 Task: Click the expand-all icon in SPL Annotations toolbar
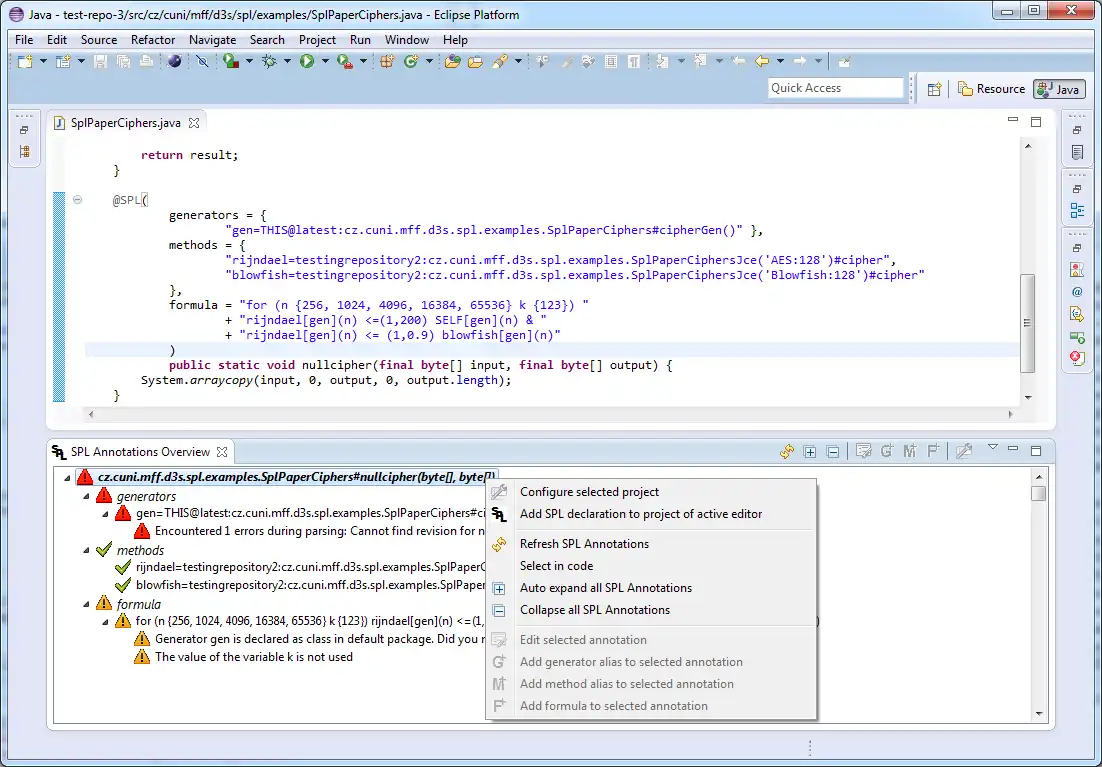[x=811, y=452]
